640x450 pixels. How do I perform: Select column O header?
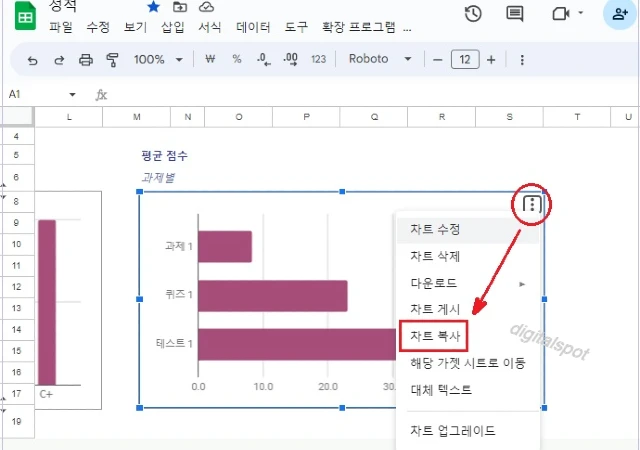pos(238,117)
